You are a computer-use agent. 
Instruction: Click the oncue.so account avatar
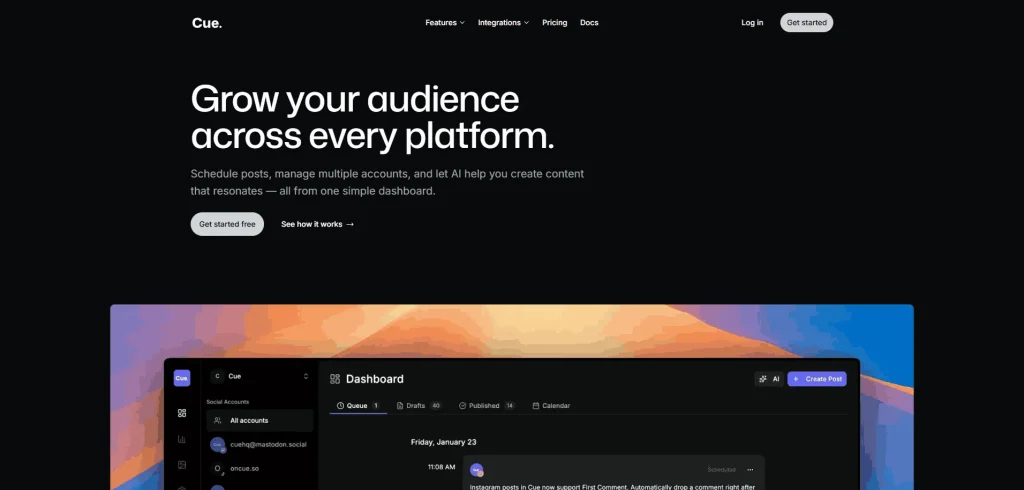217,468
